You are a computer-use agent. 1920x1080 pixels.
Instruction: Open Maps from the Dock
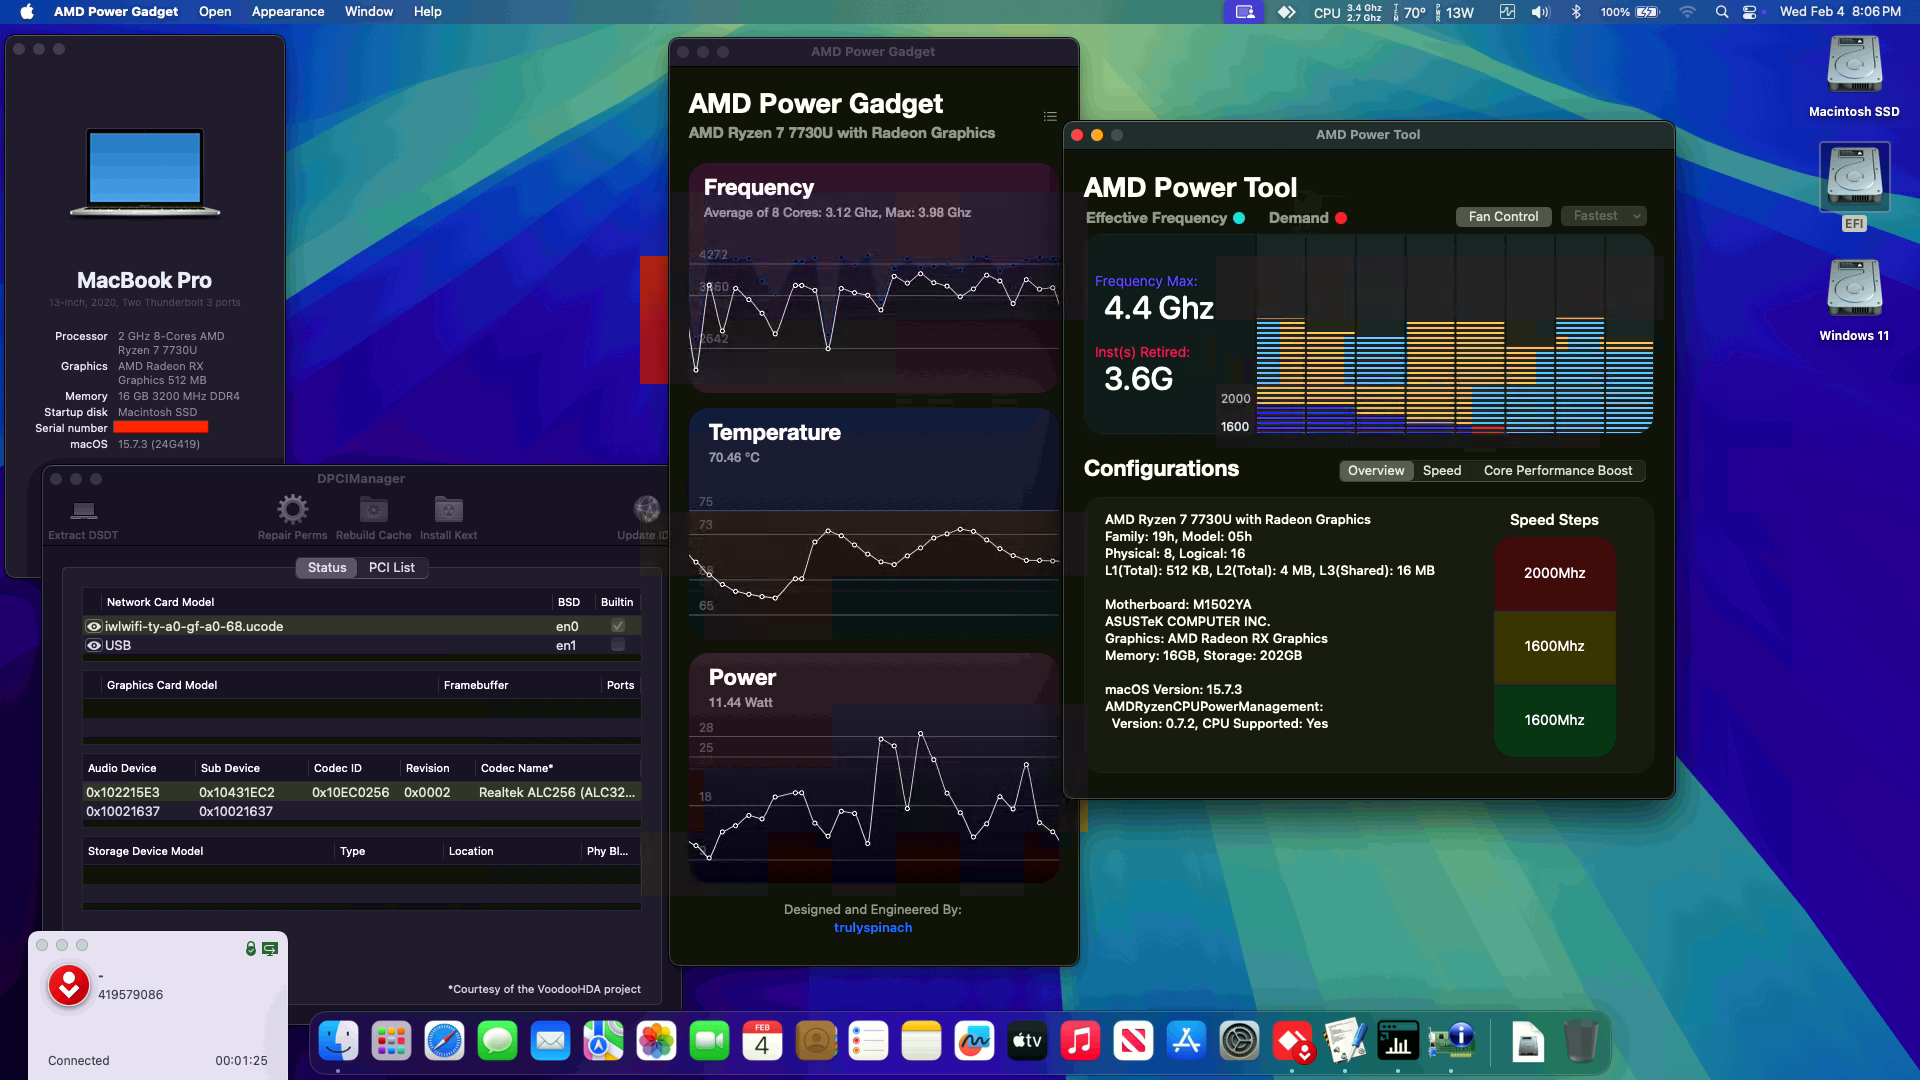pos(604,1042)
